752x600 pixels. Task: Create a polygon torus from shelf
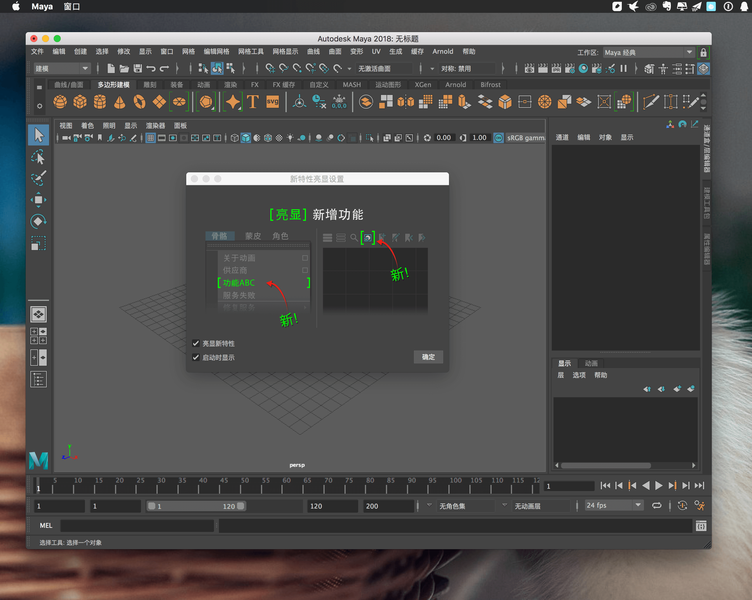140,102
